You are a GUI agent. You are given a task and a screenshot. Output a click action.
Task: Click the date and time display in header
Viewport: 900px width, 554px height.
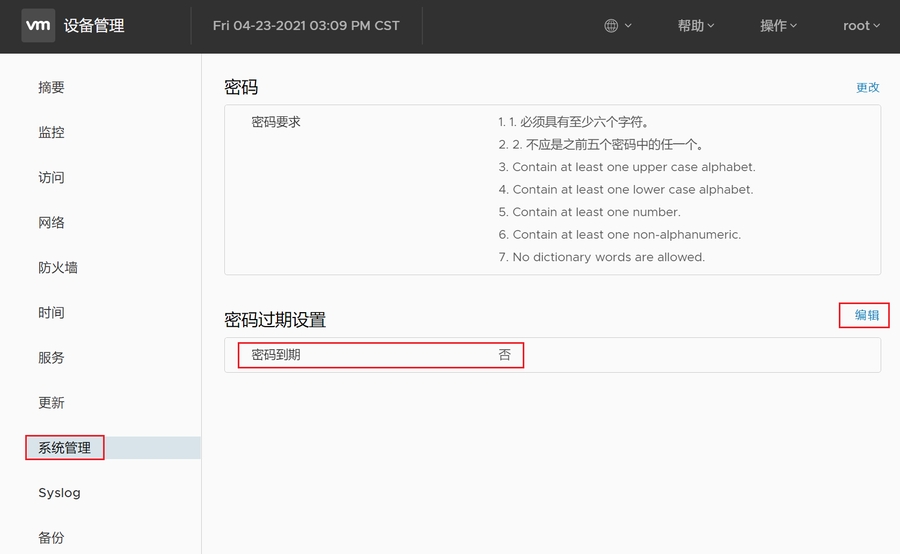[x=306, y=26]
